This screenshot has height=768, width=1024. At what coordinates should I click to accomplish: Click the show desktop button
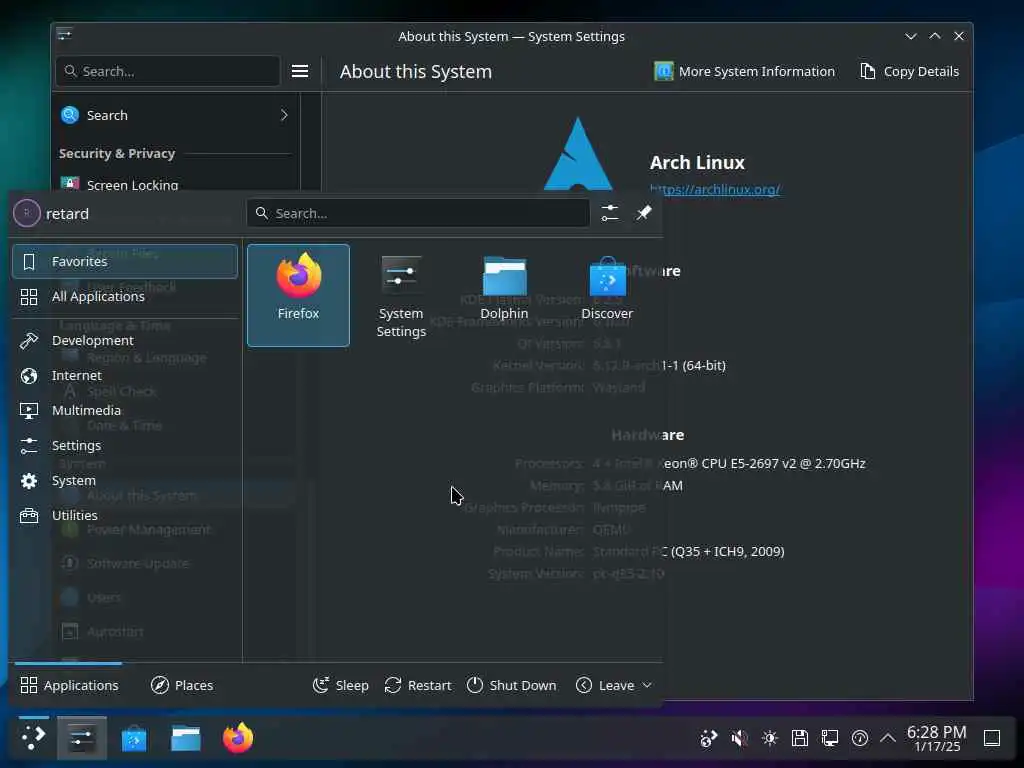(x=992, y=738)
